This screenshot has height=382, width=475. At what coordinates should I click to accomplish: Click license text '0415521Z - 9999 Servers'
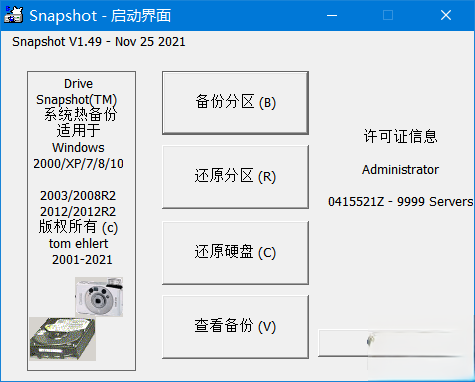coord(400,202)
